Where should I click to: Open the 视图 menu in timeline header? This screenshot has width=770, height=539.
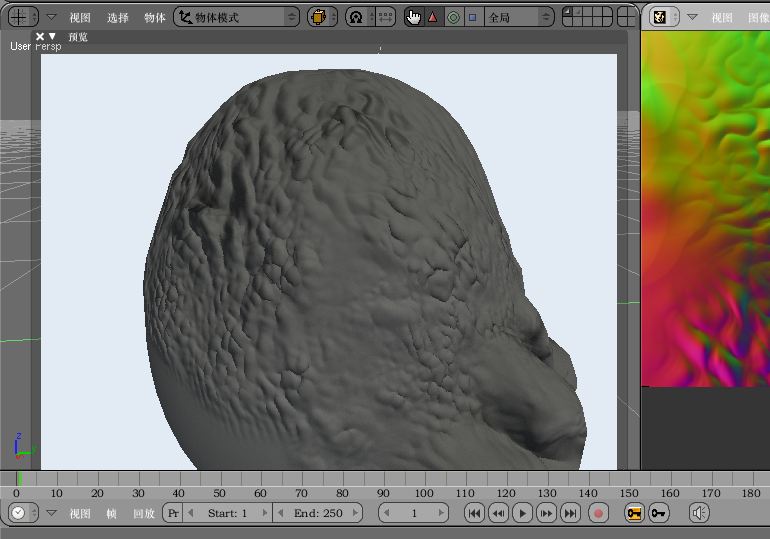[x=80, y=513]
